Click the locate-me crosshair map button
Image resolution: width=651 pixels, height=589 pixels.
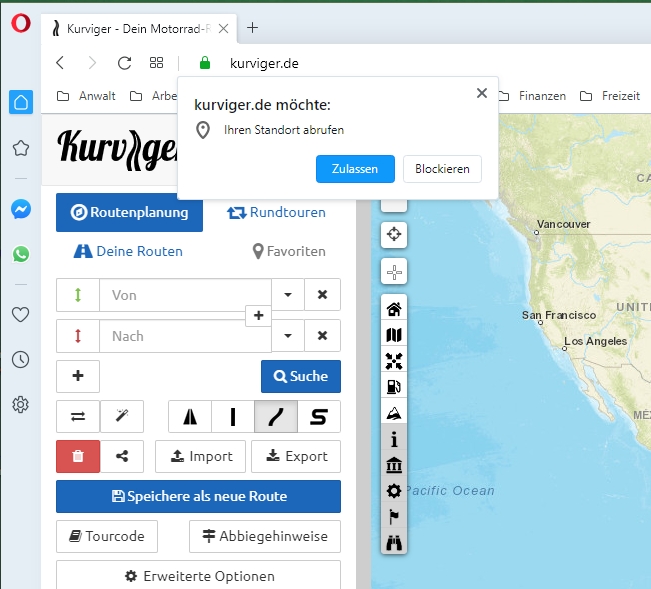394,235
